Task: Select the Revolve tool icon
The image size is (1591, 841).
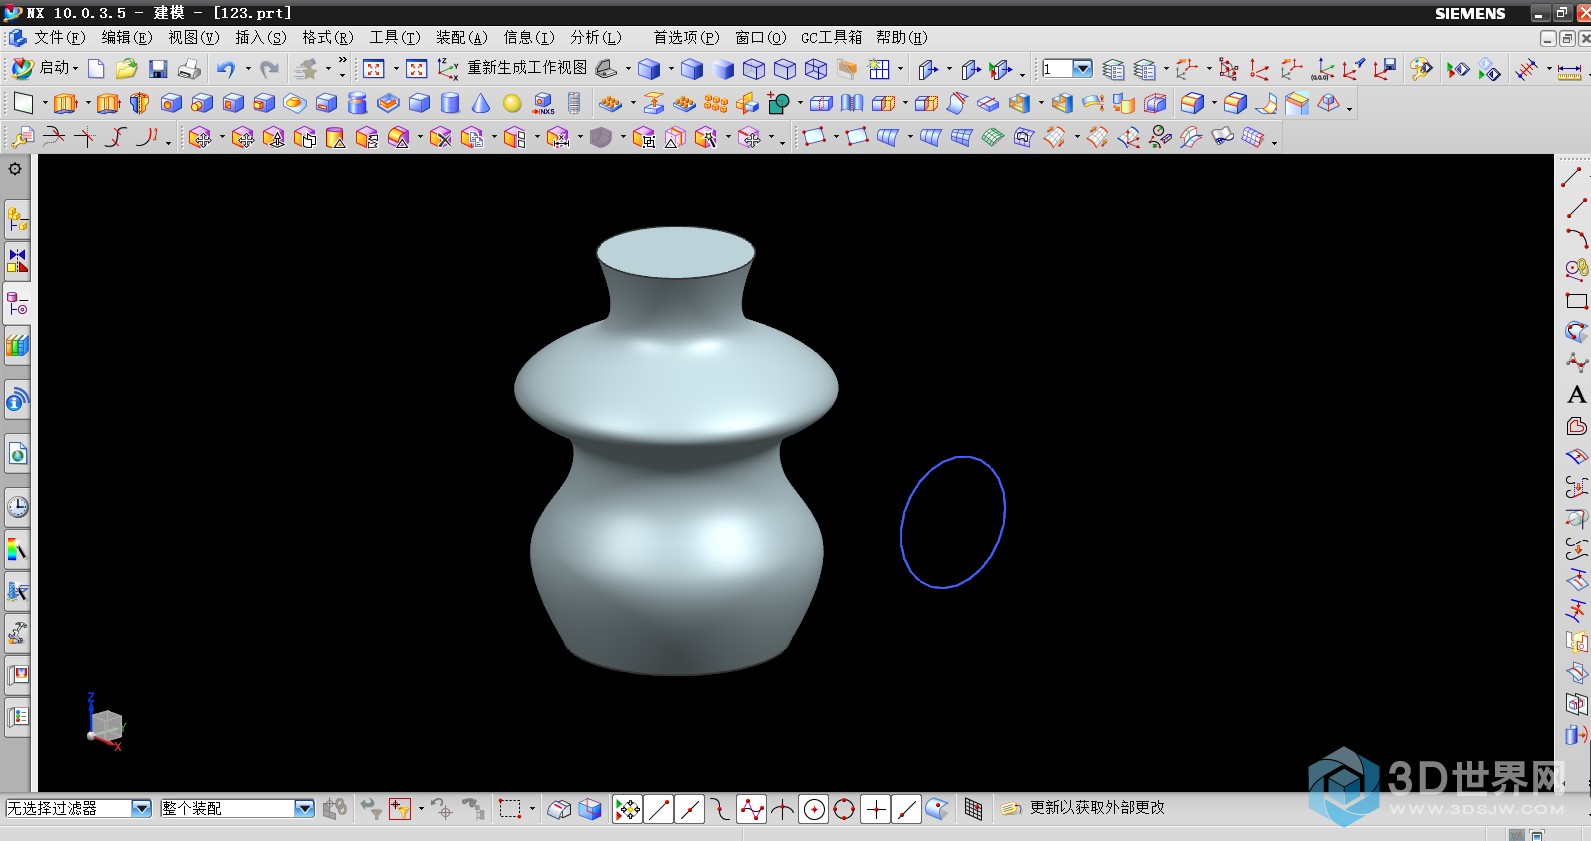Action: [140, 103]
